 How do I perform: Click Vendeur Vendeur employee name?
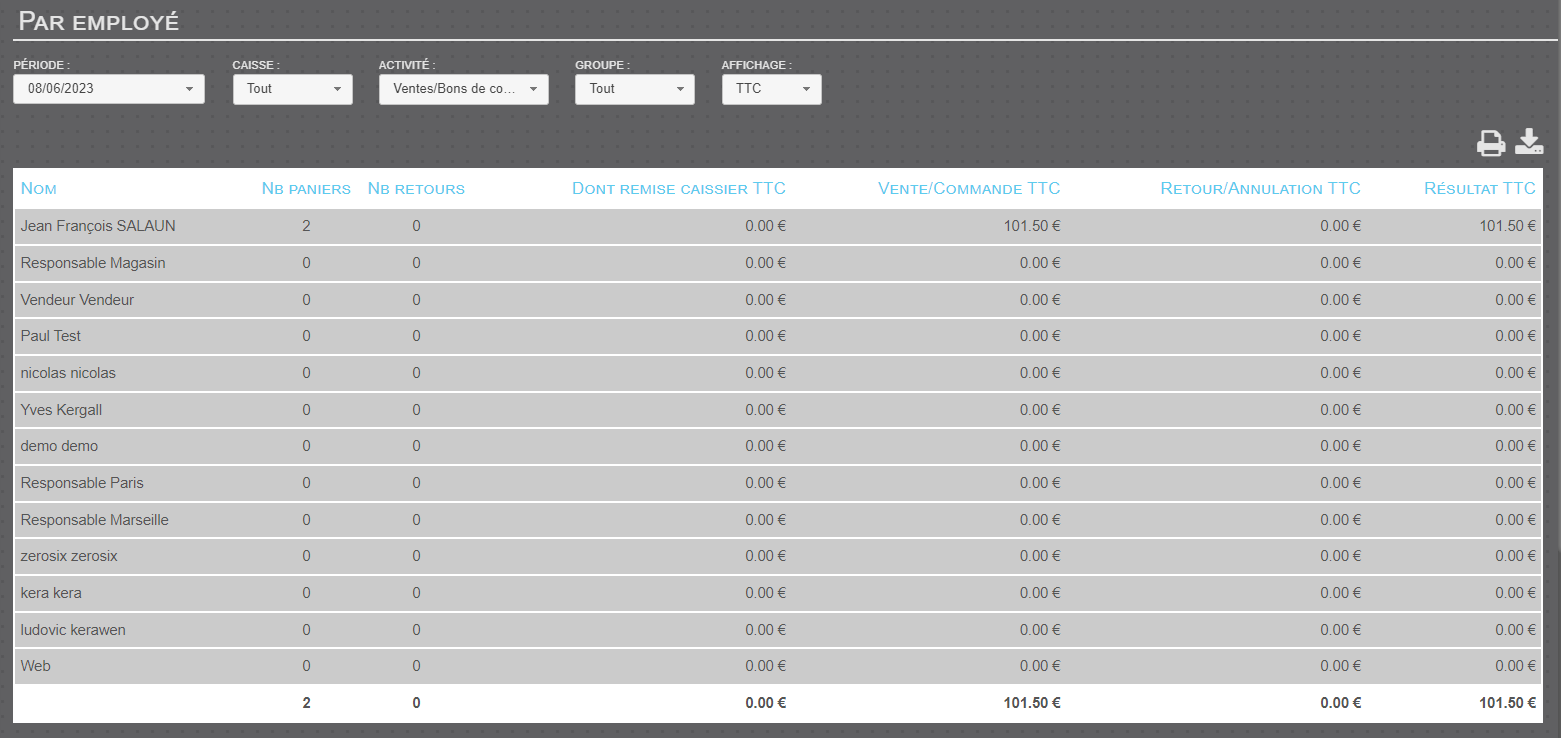pos(77,300)
